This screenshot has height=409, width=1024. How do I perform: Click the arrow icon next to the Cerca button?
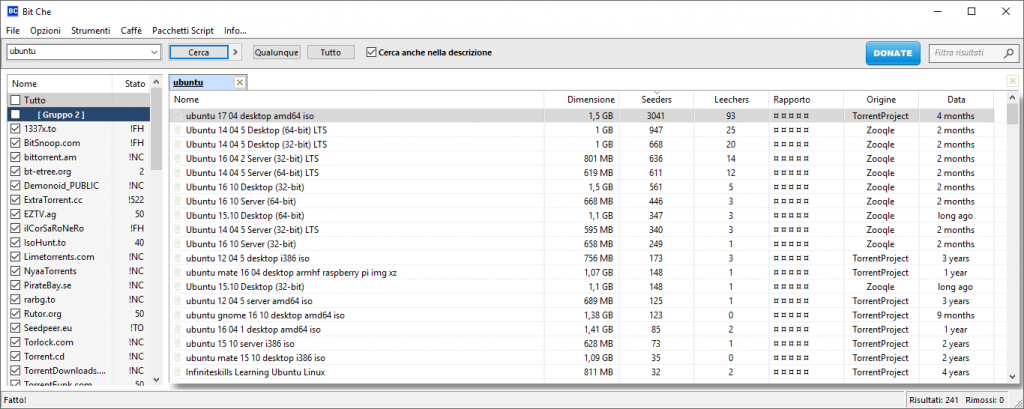[236, 52]
